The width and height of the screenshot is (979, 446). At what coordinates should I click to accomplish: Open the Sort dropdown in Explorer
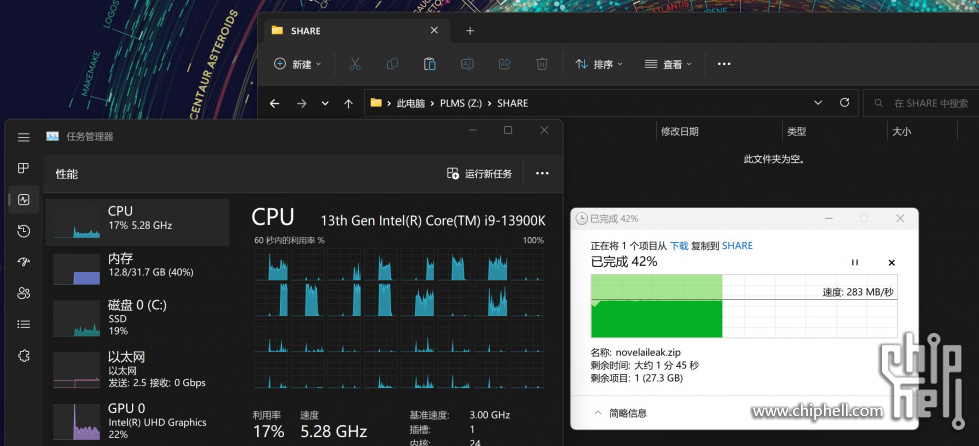click(x=599, y=64)
